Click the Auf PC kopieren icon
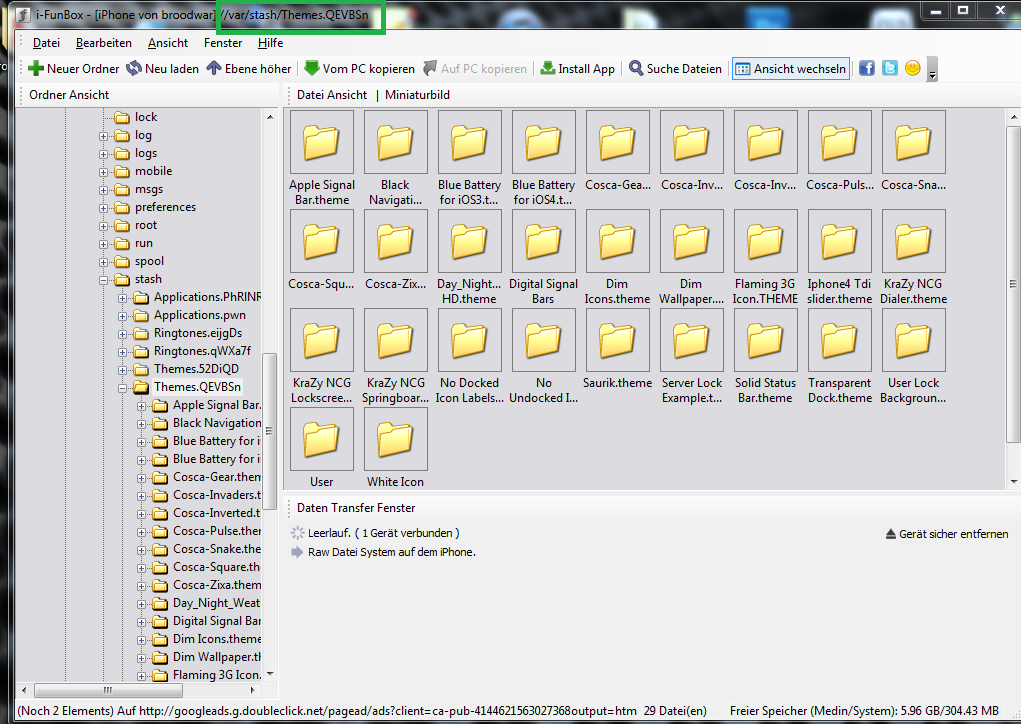 (430, 68)
